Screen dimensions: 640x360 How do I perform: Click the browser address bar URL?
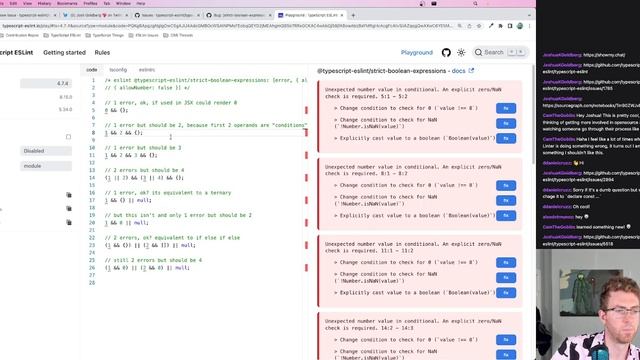pos(227,26)
